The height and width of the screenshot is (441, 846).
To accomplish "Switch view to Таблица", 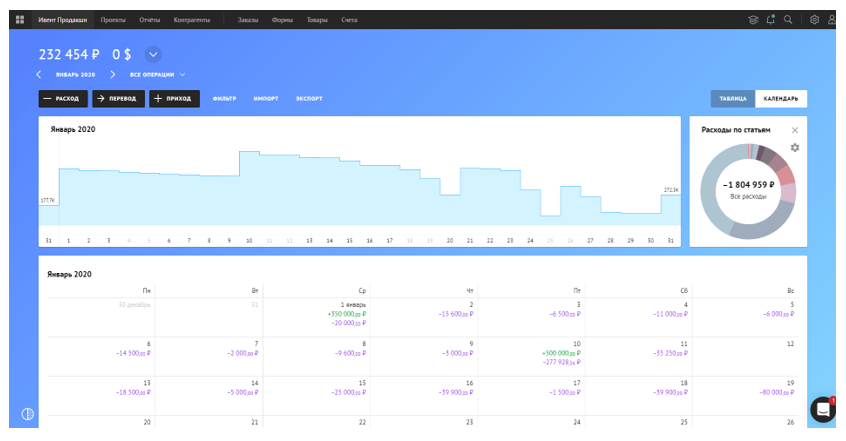I will pos(733,99).
